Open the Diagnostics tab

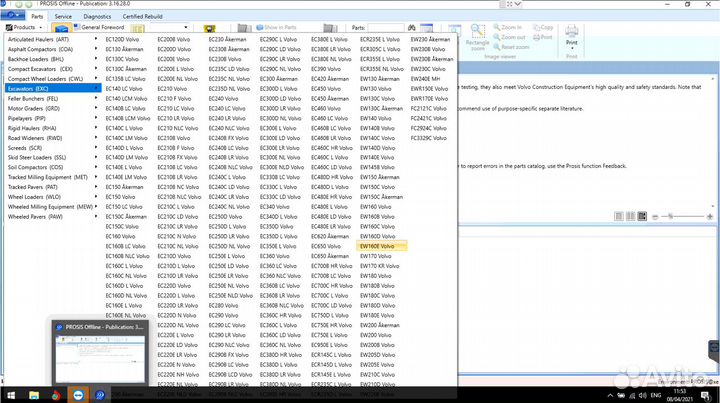point(97,16)
